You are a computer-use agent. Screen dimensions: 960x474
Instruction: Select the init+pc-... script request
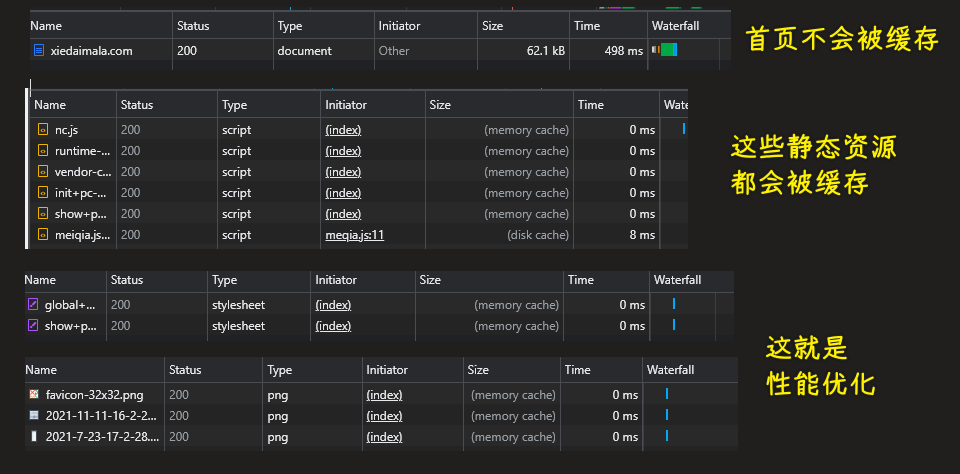[x=81, y=193]
